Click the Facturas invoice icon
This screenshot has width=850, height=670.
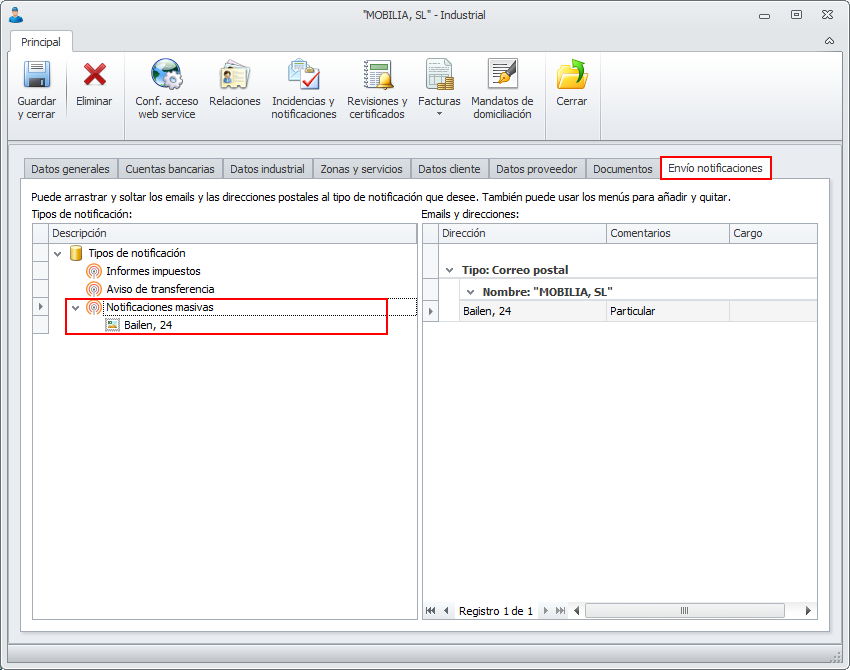(439, 74)
